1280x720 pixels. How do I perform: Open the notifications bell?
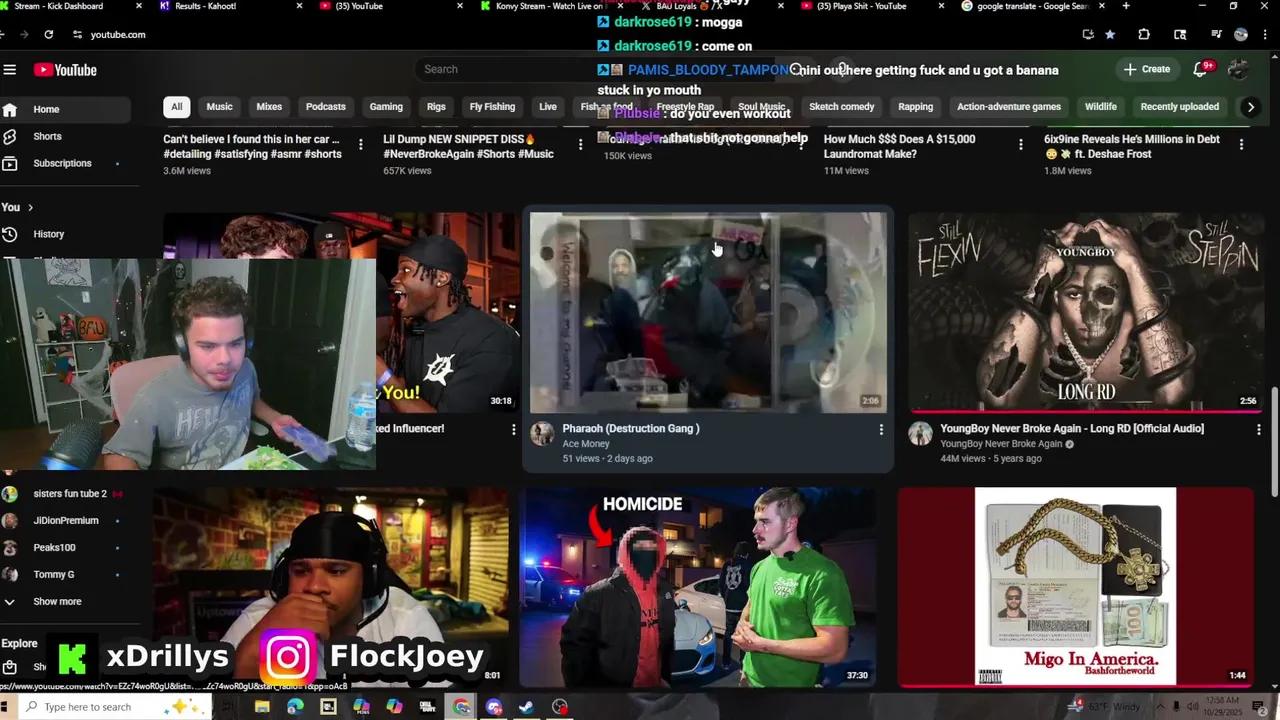(1201, 69)
